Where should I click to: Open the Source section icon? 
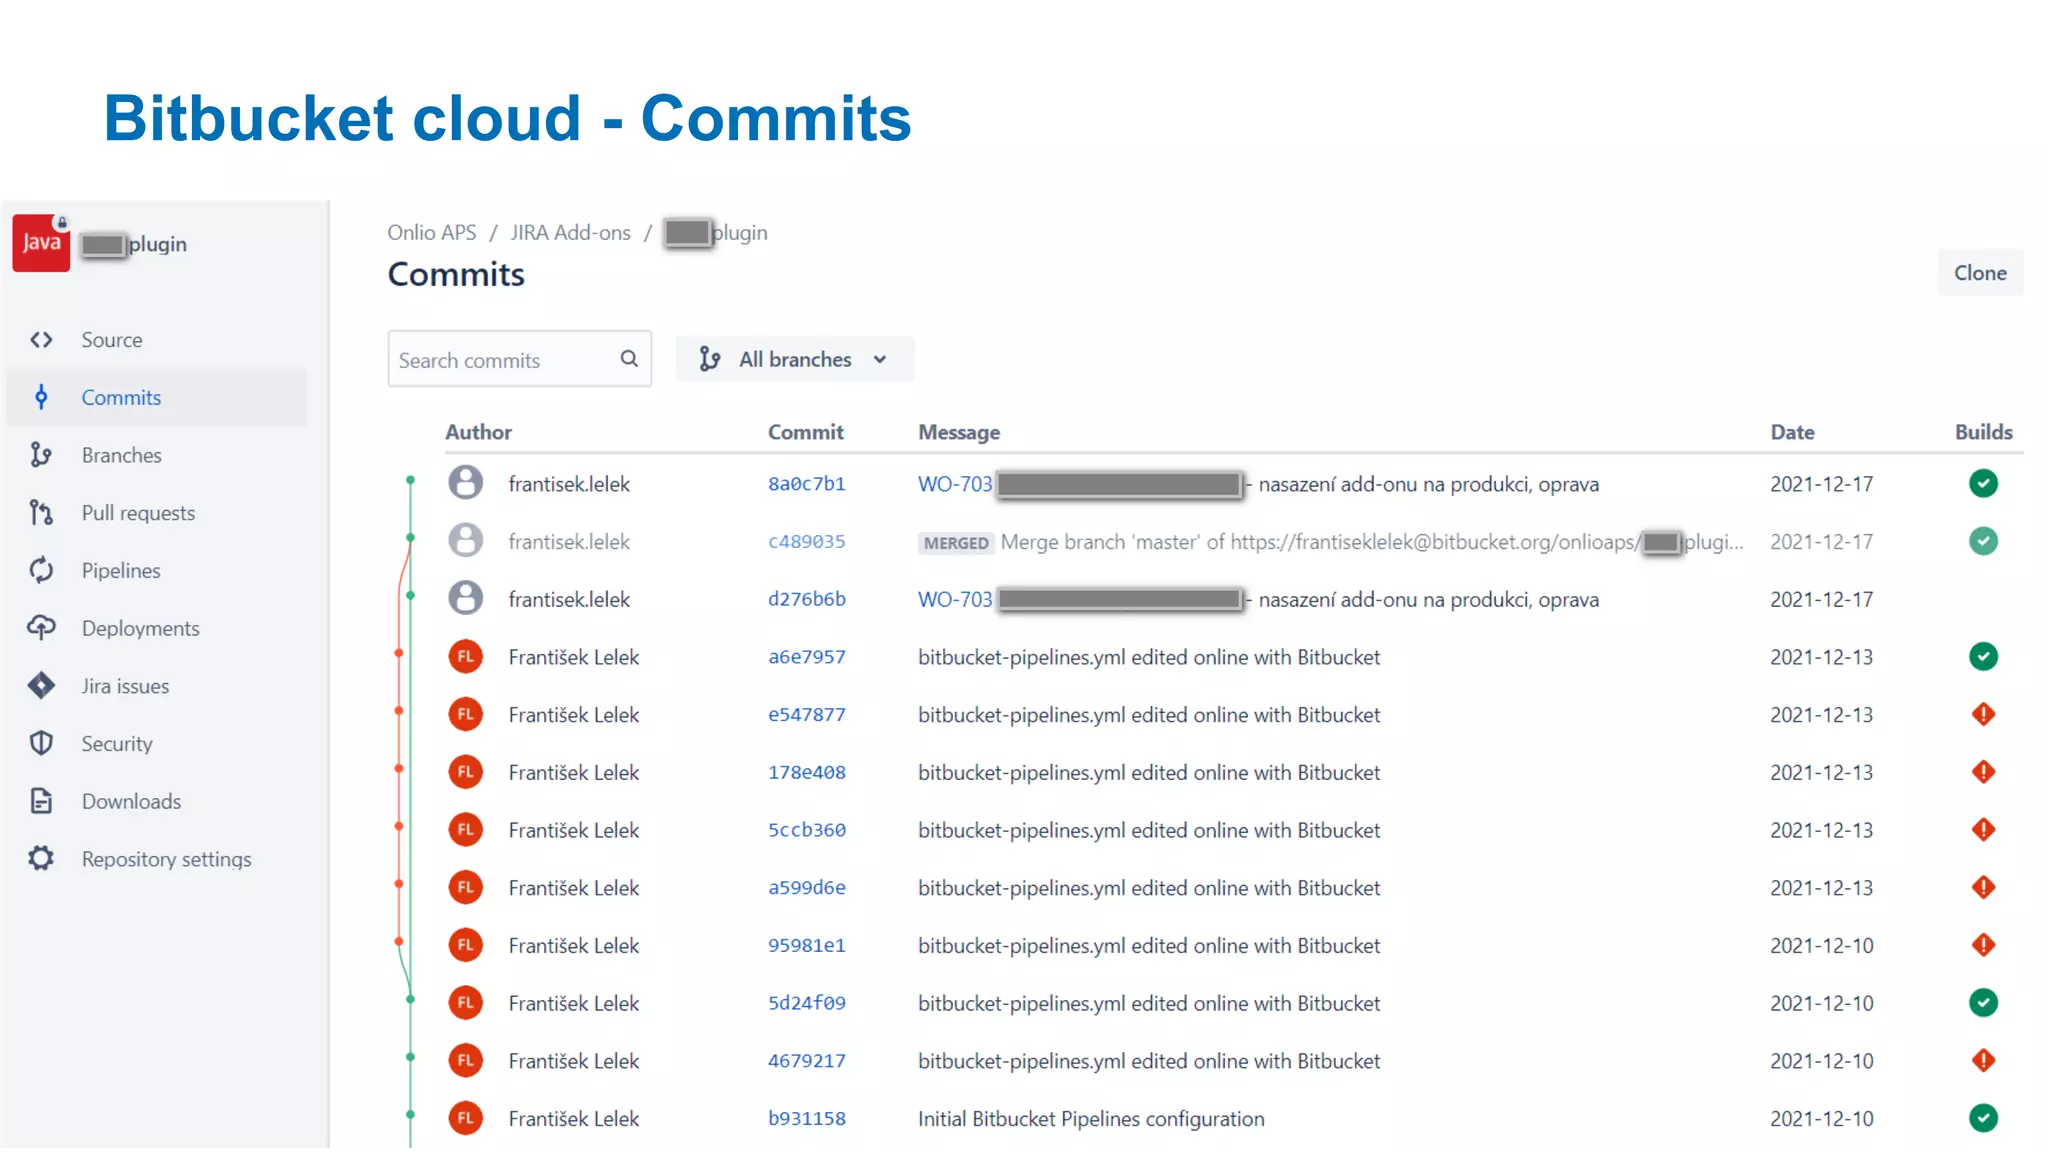[x=41, y=340]
